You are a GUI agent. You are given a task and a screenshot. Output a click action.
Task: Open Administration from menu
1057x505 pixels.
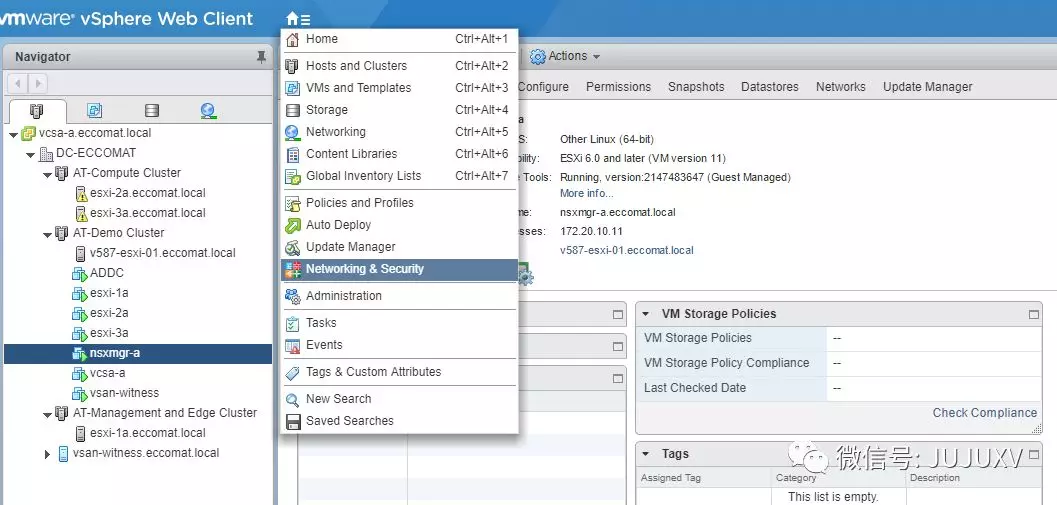click(399, 296)
